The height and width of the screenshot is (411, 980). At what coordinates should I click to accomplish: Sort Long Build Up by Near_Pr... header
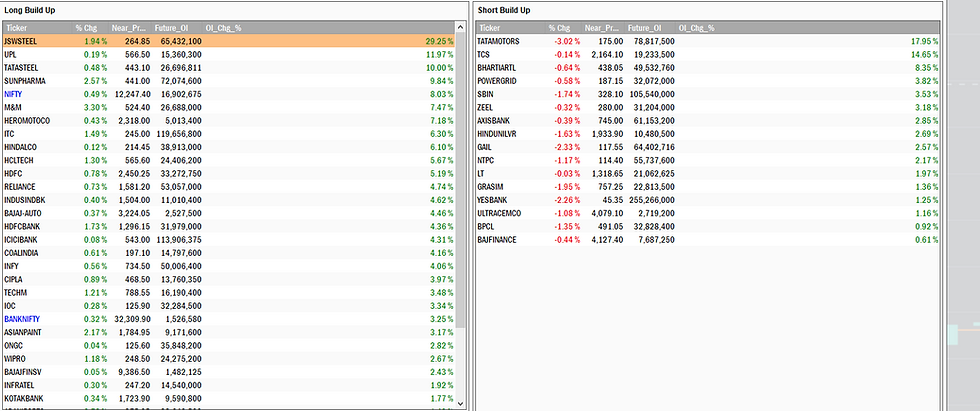click(x=130, y=27)
